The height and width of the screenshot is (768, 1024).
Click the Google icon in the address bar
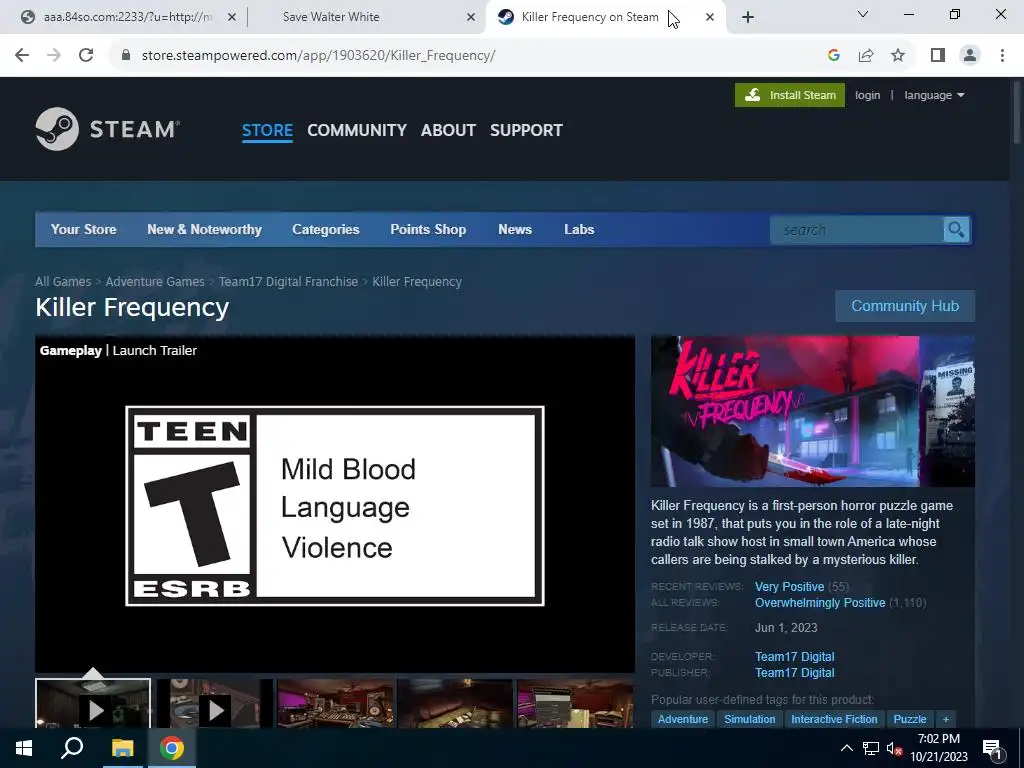pos(833,56)
